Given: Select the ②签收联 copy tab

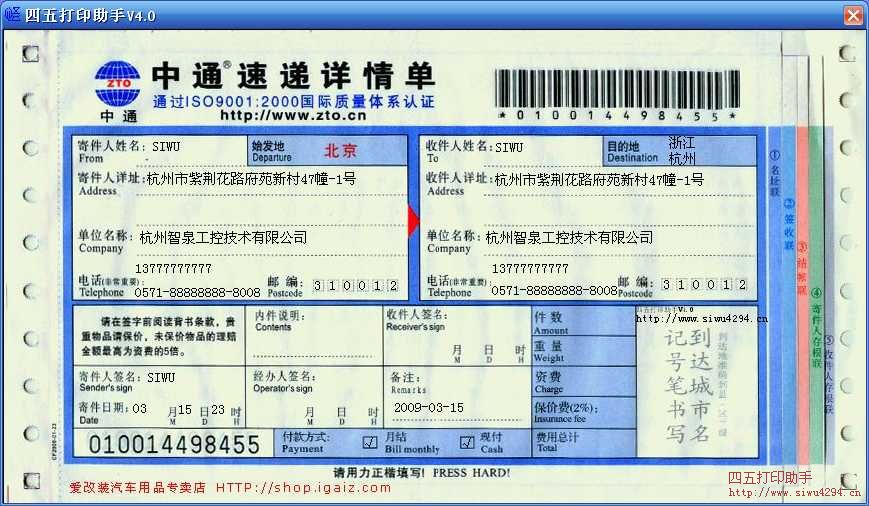Looking at the screenshot, I should point(789,224).
